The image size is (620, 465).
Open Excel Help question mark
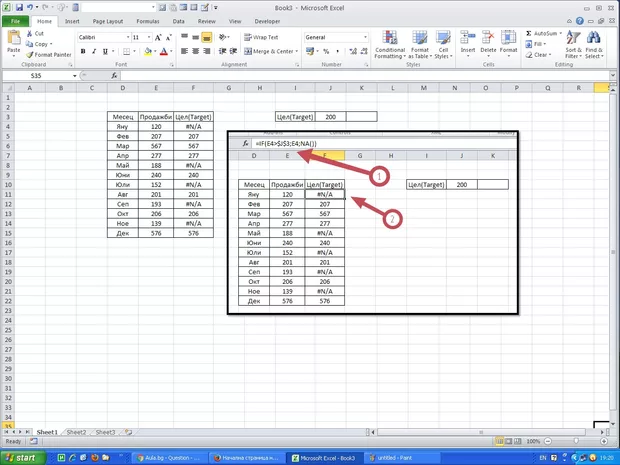click(580, 21)
